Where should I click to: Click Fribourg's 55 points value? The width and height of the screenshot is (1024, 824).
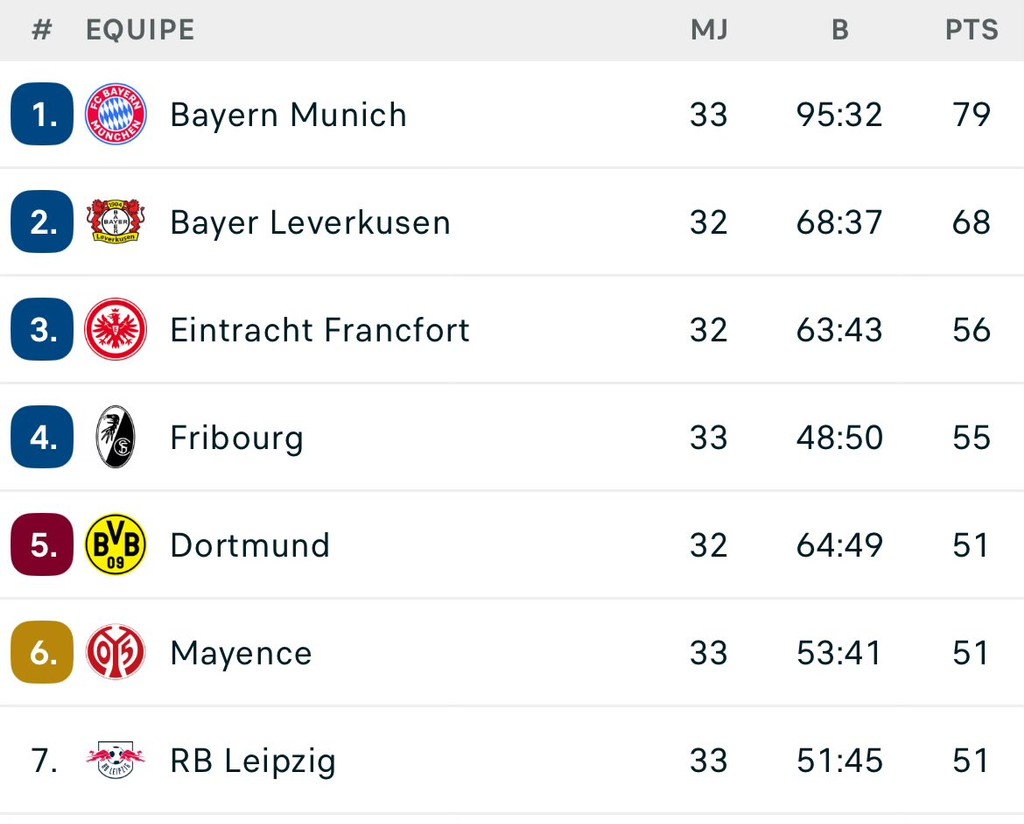971,437
